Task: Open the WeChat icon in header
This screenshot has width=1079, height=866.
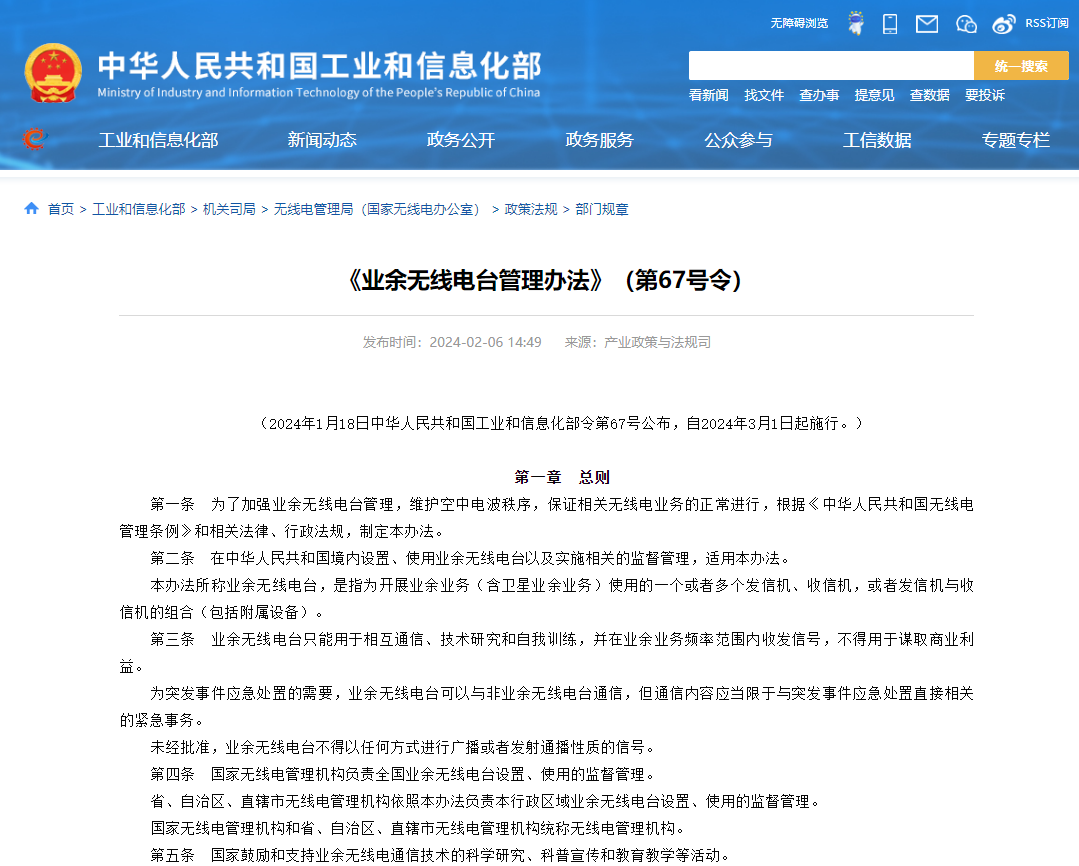Action: click(x=966, y=24)
